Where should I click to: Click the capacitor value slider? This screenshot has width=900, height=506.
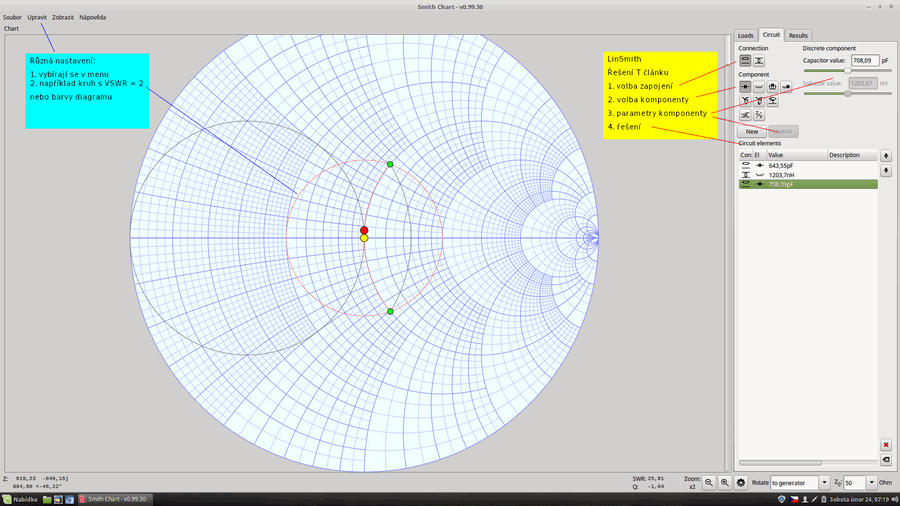(846, 72)
